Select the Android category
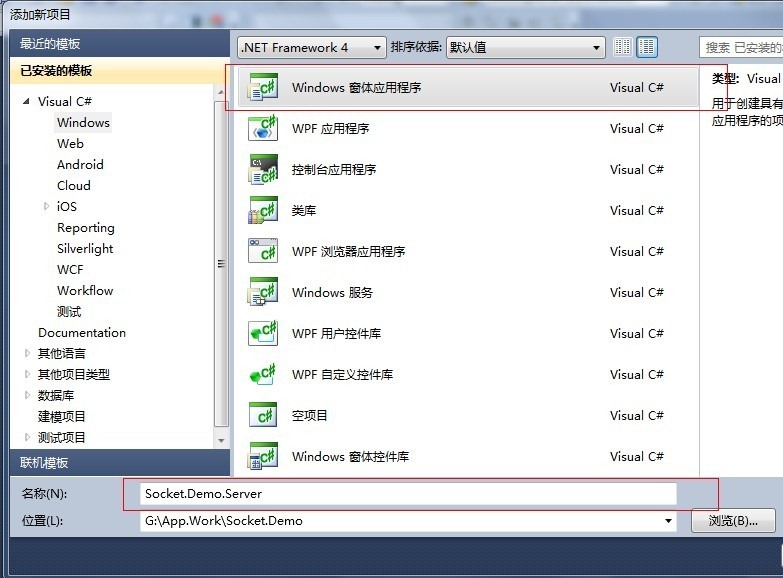 (80, 164)
